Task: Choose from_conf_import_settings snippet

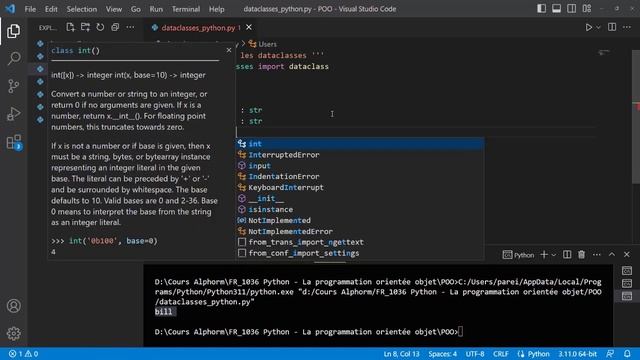Action: coord(360,253)
